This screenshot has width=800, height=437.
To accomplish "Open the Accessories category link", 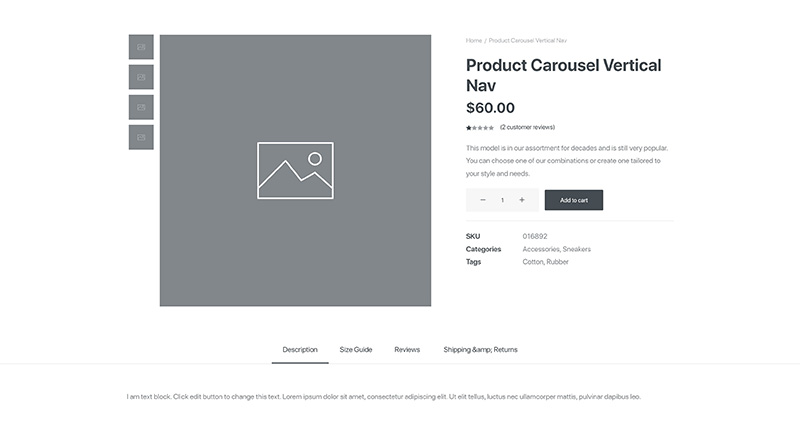I will pyautogui.click(x=541, y=249).
